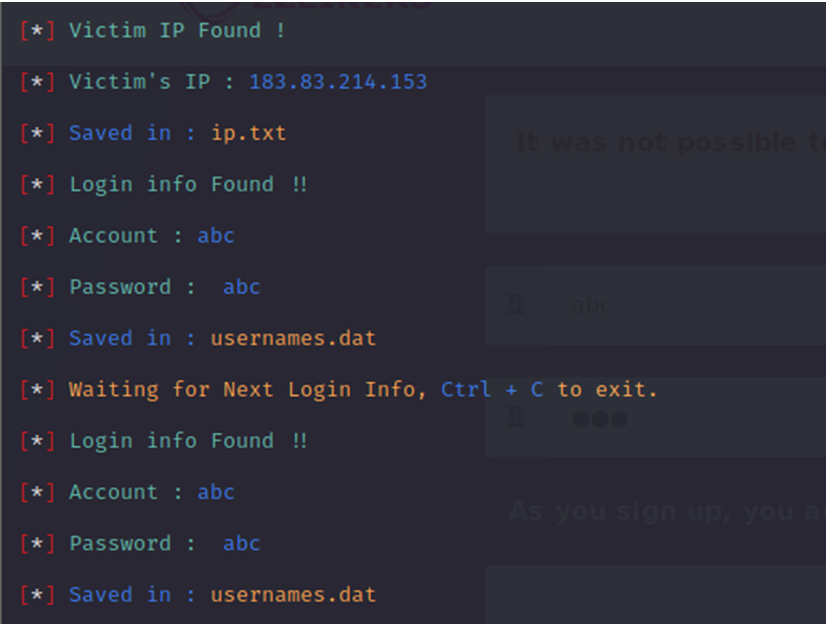Click the "Ctrl + C" shortcut text
Screen dimensions: 827x629
(492, 389)
